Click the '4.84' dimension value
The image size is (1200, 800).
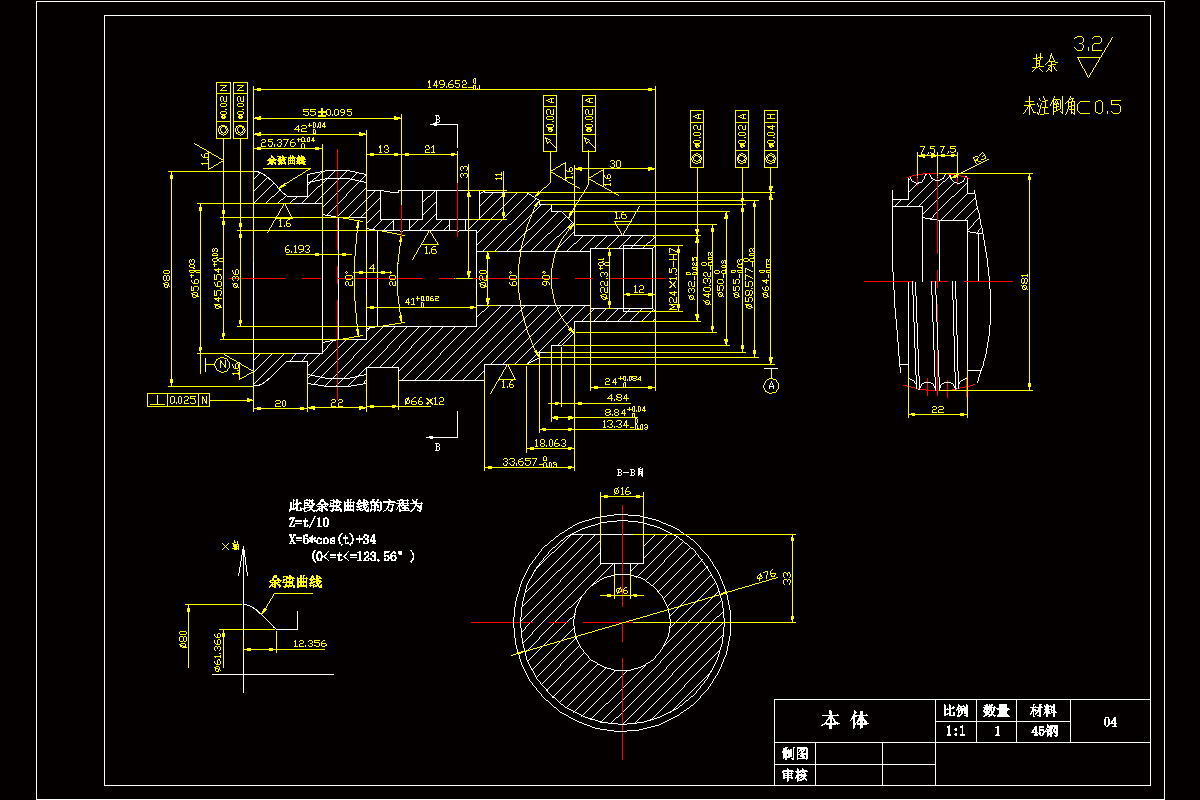pos(617,397)
